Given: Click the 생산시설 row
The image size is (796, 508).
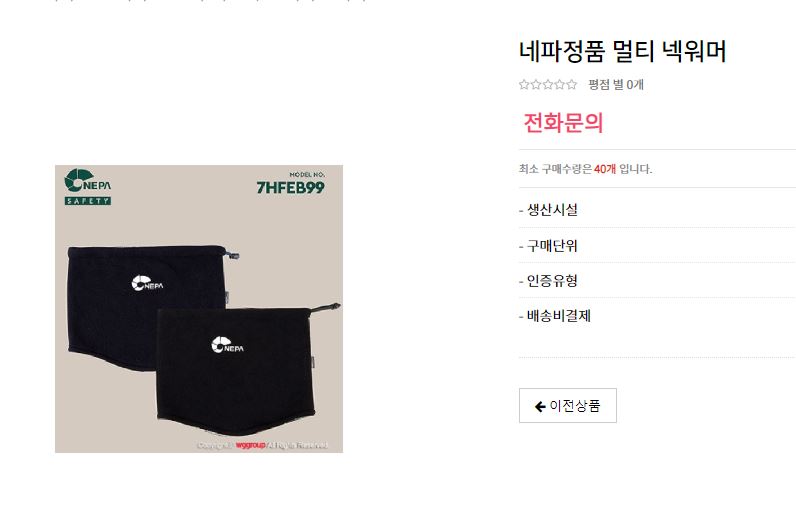Looking at the screenshot, I should pyautogui.click(x=657, y=210).
